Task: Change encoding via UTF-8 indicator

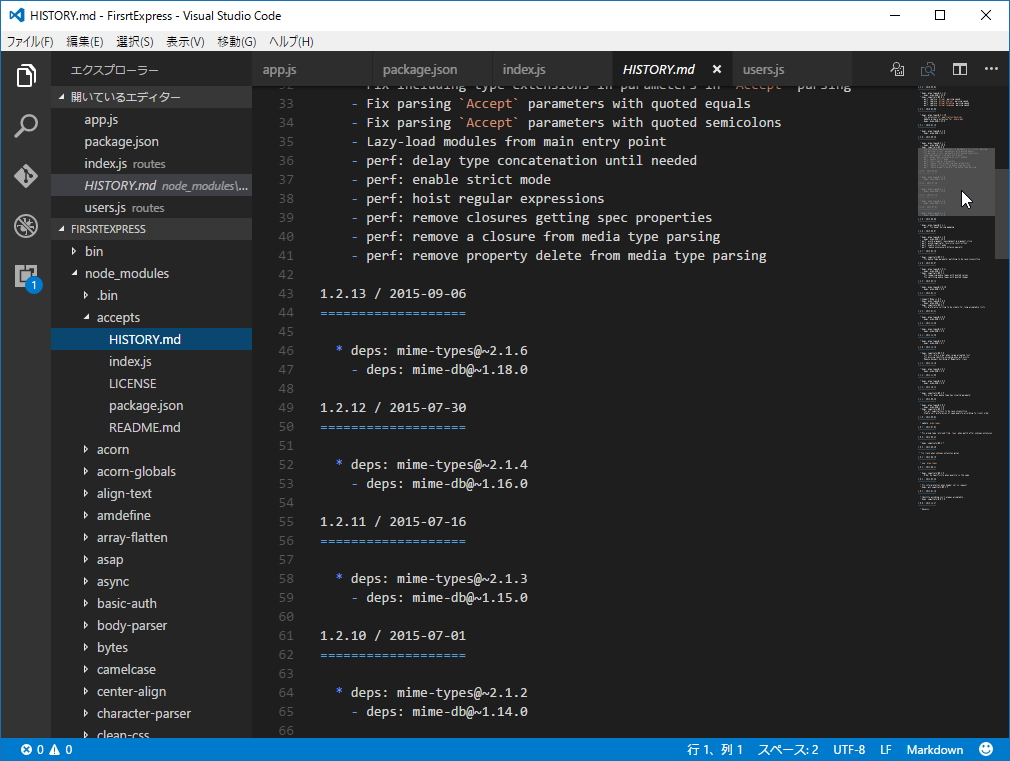Action: (x=849, y=749)
